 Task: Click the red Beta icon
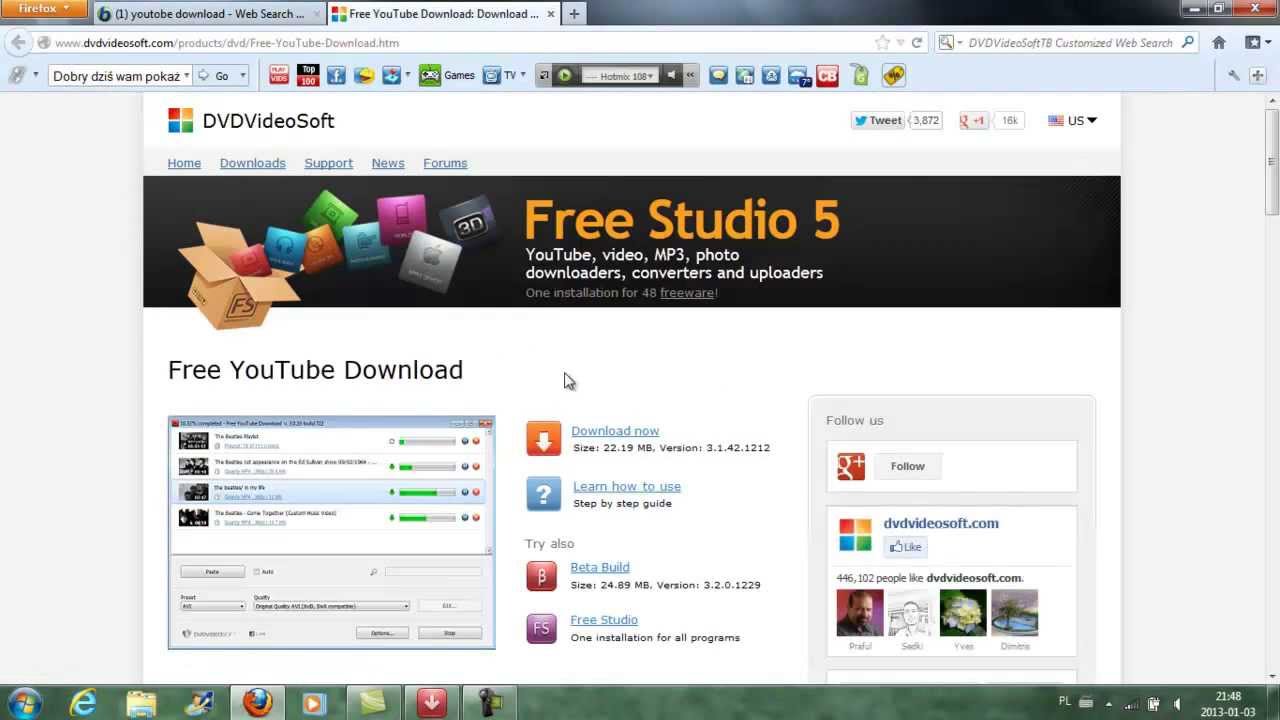(541, 576)
